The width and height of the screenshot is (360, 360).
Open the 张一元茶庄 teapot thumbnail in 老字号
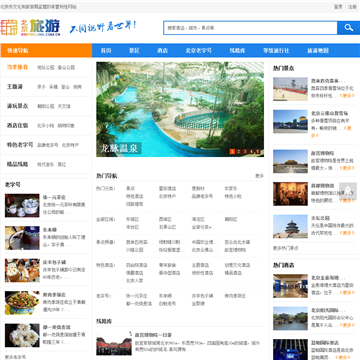[x=22, y=205]
